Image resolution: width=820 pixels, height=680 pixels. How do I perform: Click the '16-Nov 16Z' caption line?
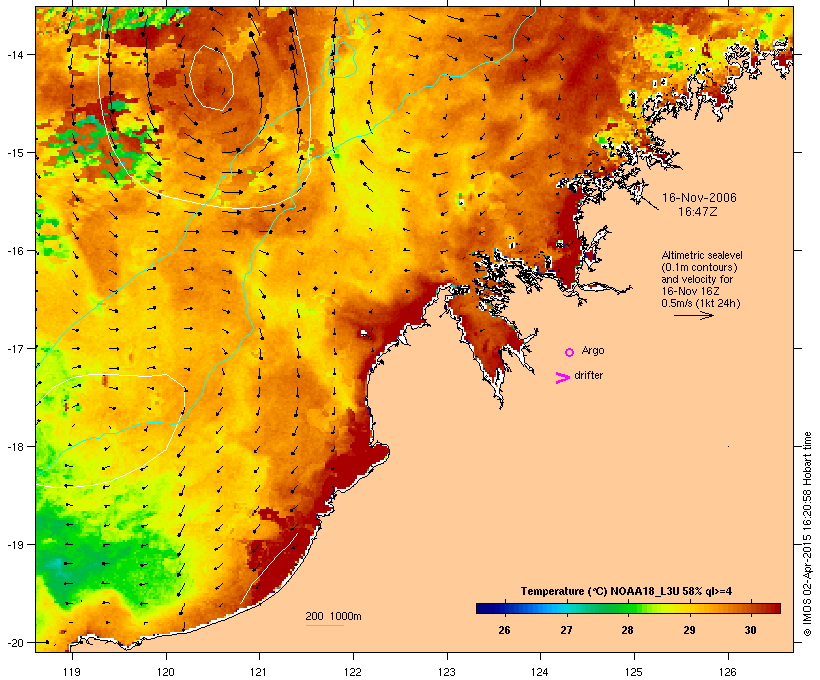690,291
